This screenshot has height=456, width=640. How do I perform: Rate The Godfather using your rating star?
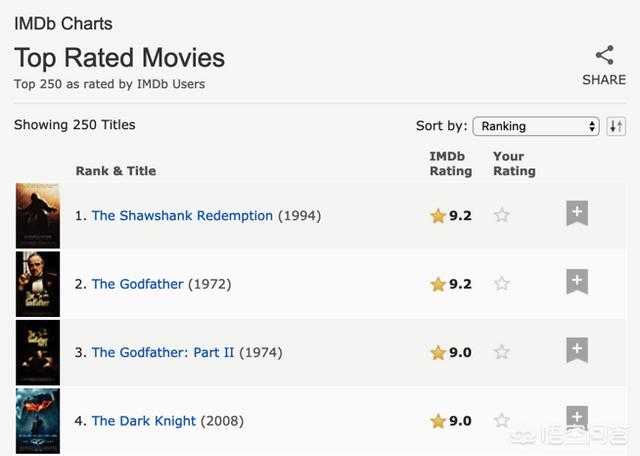(x=502, y=284)
